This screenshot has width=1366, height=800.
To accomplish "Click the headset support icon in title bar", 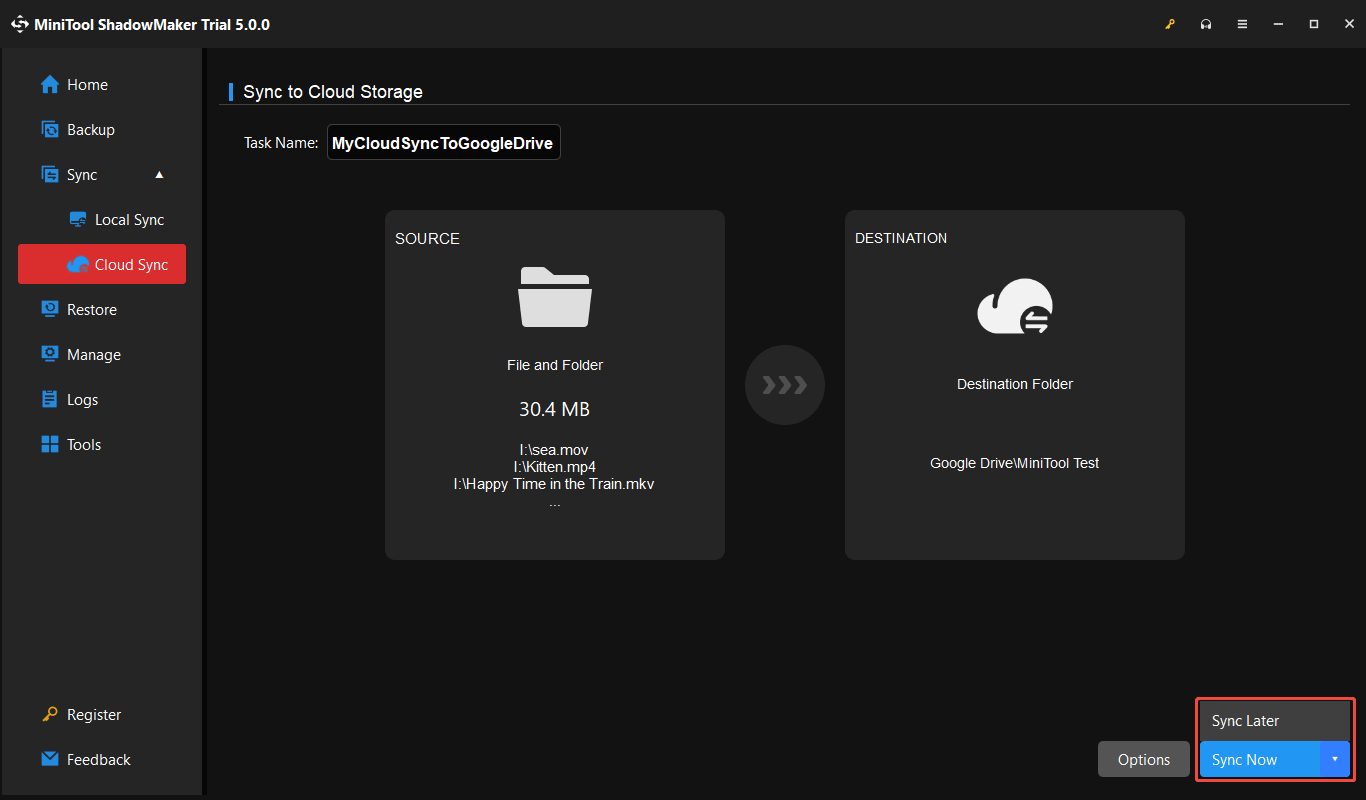I will [x=1207, y=24].
